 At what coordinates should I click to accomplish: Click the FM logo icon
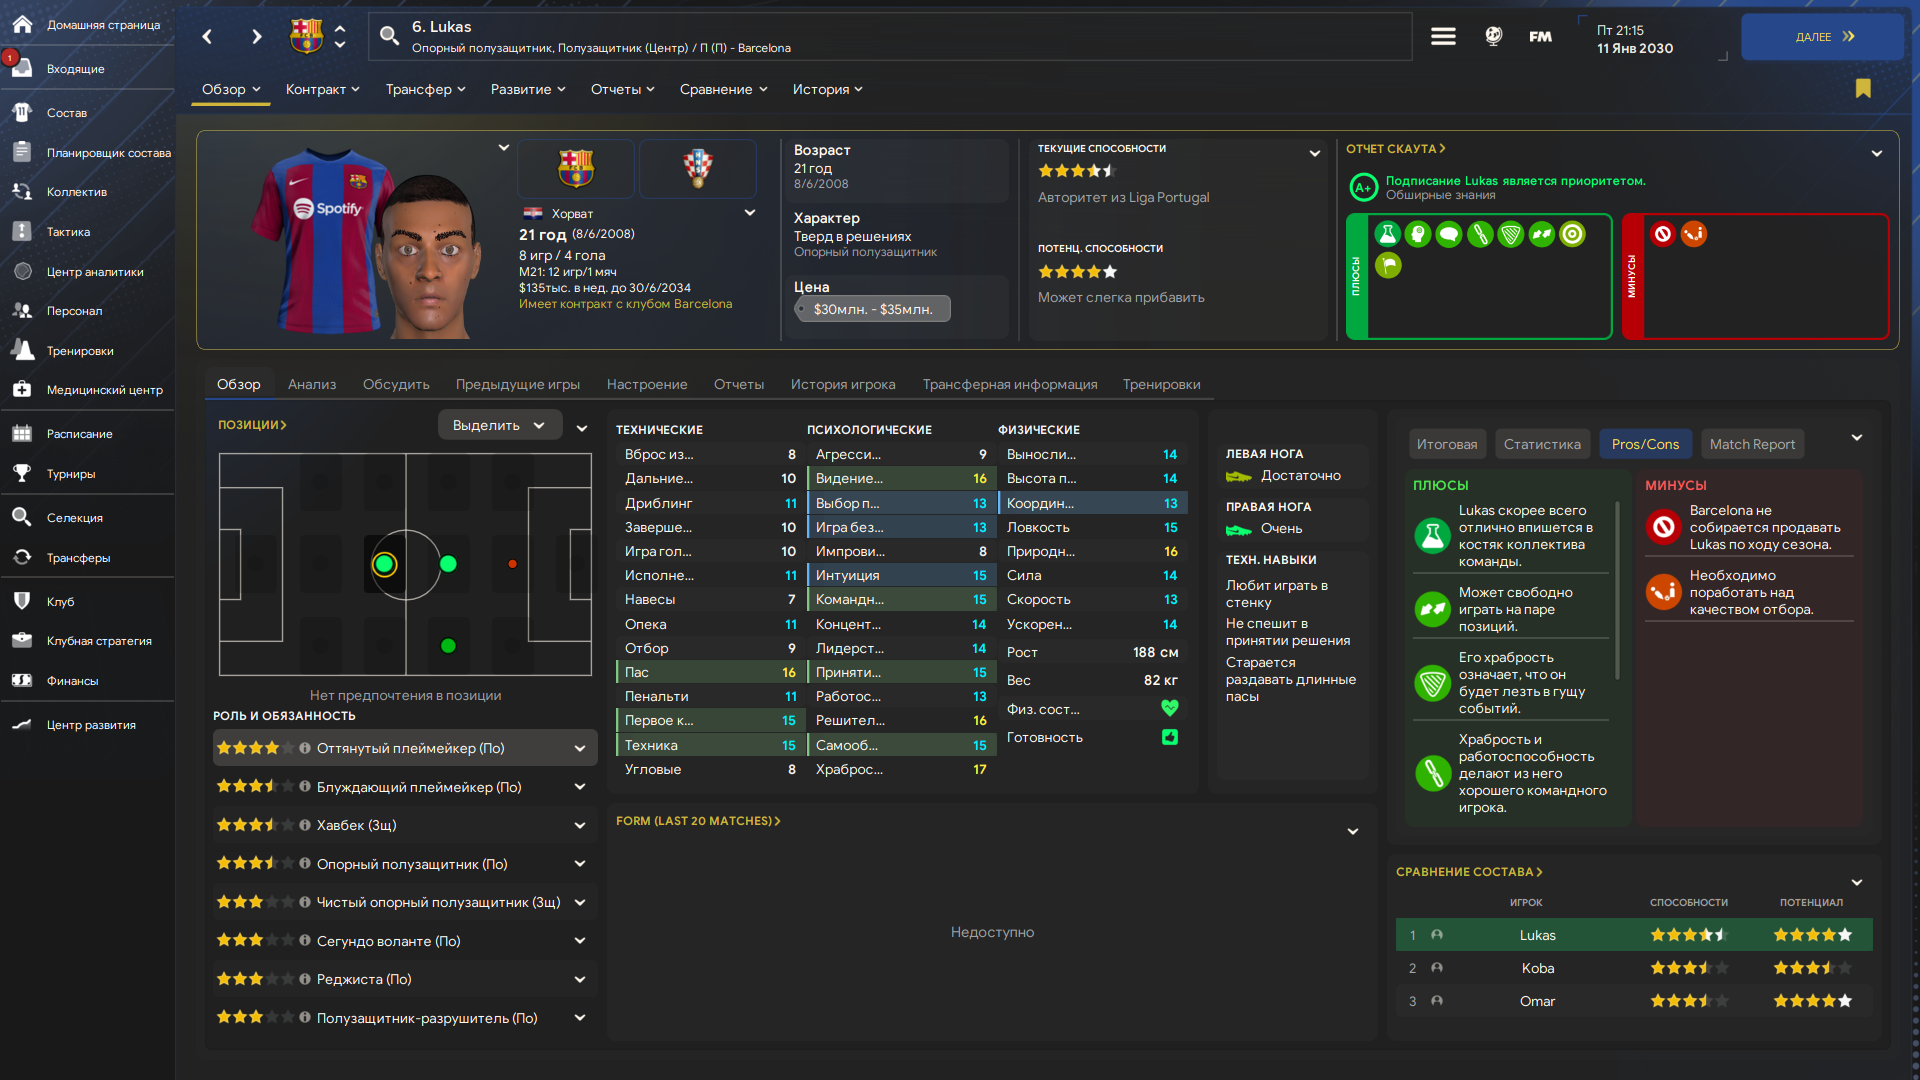[1540, 37]
